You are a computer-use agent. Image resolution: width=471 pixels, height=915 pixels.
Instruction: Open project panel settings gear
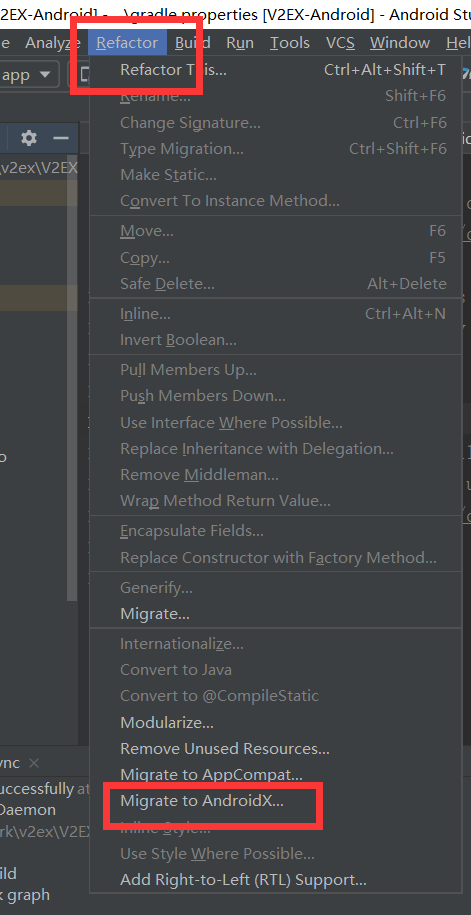[x=29, y=138]
